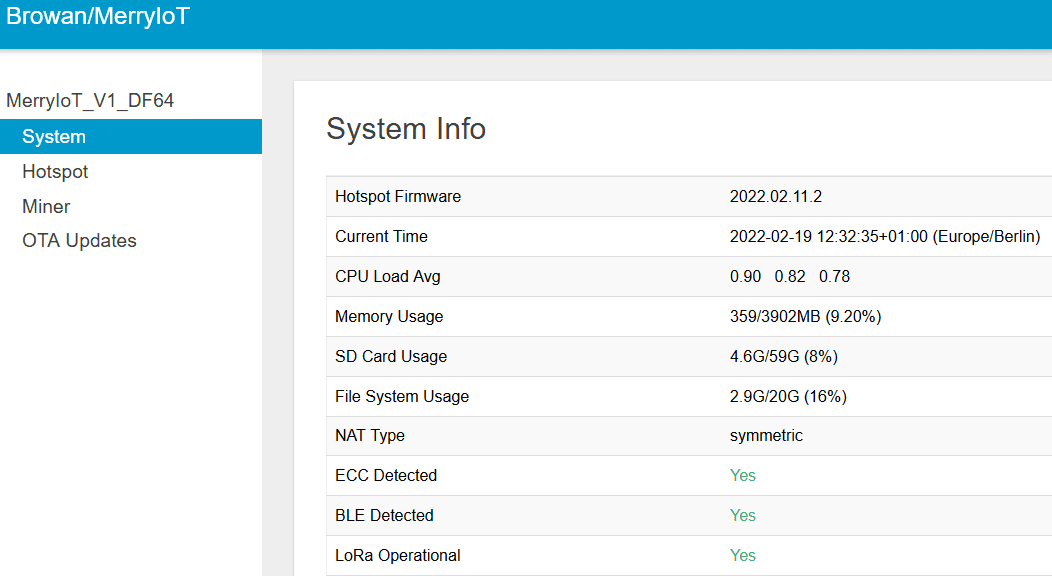Click the Hotspot Firmware row label
This screenshot has width=1052, height=576.
[398, 197]
